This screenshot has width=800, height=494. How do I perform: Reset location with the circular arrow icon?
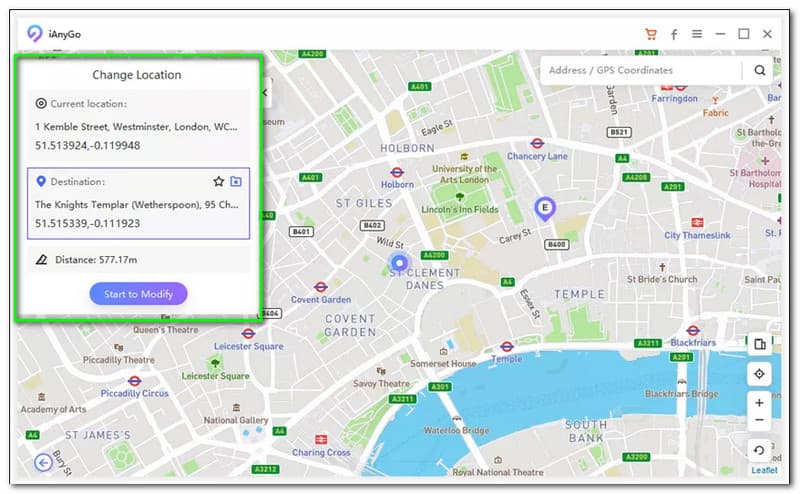[759, 450]
